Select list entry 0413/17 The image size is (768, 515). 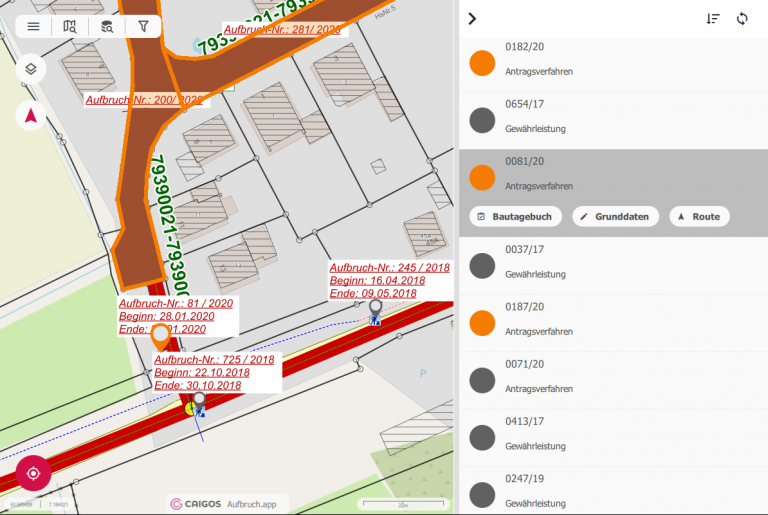(x=613, y=438)
